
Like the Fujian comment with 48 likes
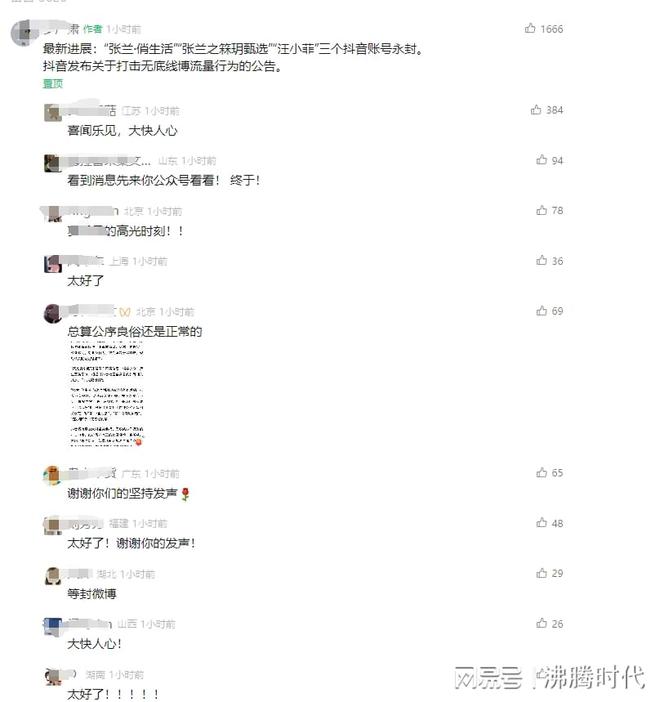pyautogui.click(x=542, y=522)
